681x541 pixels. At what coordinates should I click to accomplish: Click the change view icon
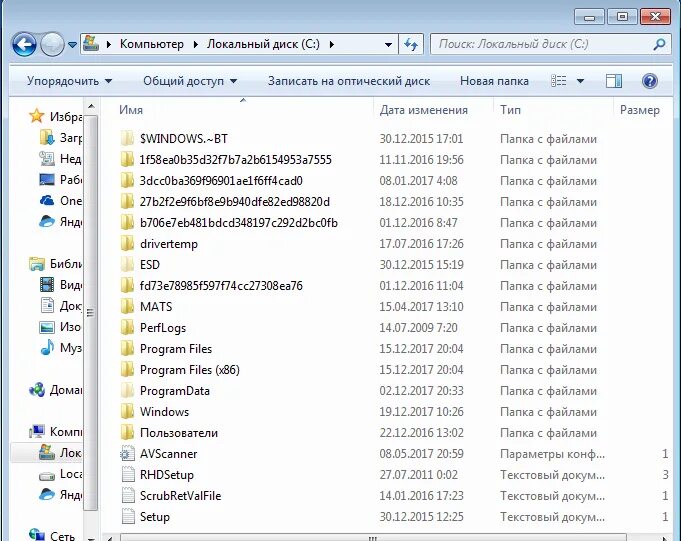[x=559, y=81]
